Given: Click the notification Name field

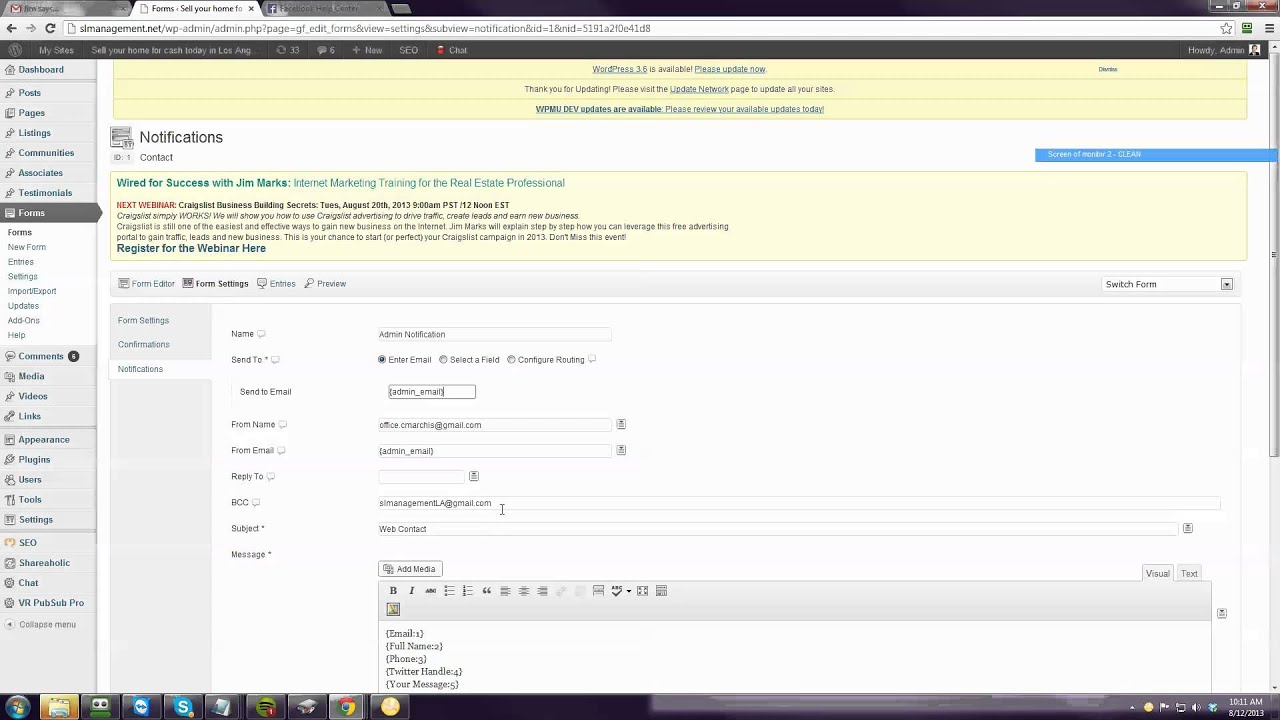Looking at the screenshot, I should (x=495, y=334).
